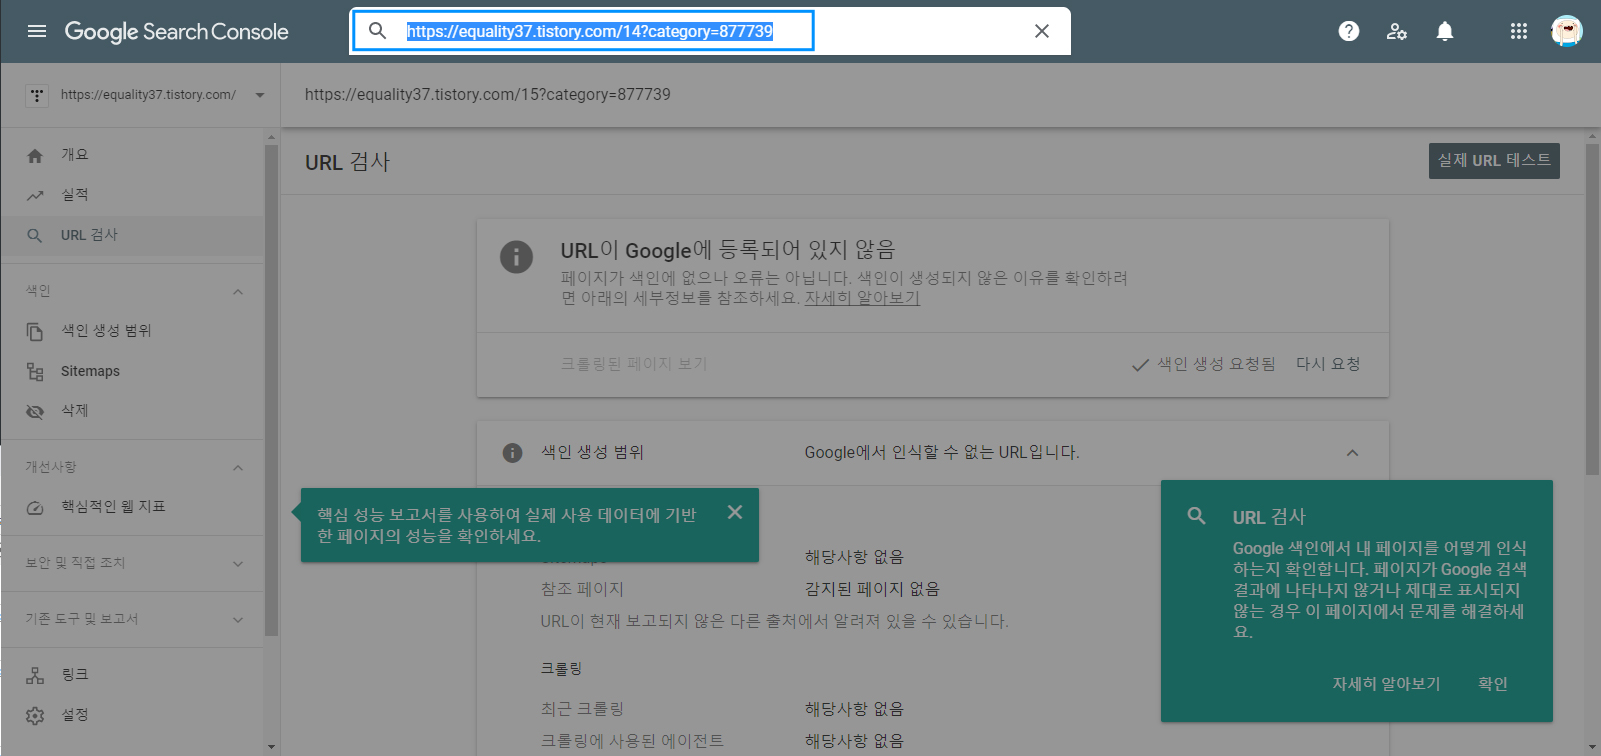Open the notifications bell
Screen dimensions: 1601x756
(x=1445, y=31)
